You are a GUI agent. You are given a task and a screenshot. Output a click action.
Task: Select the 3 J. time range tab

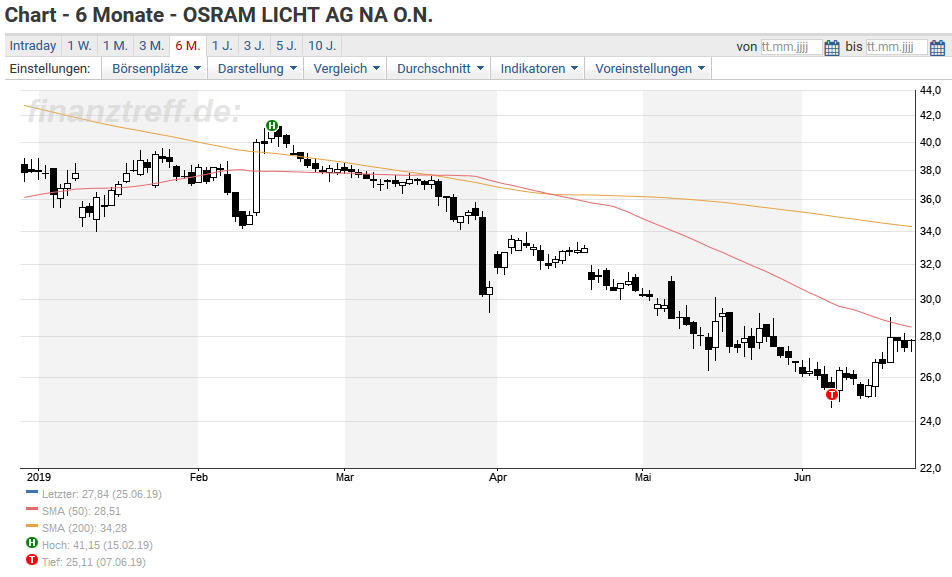[x=254, y=46]
